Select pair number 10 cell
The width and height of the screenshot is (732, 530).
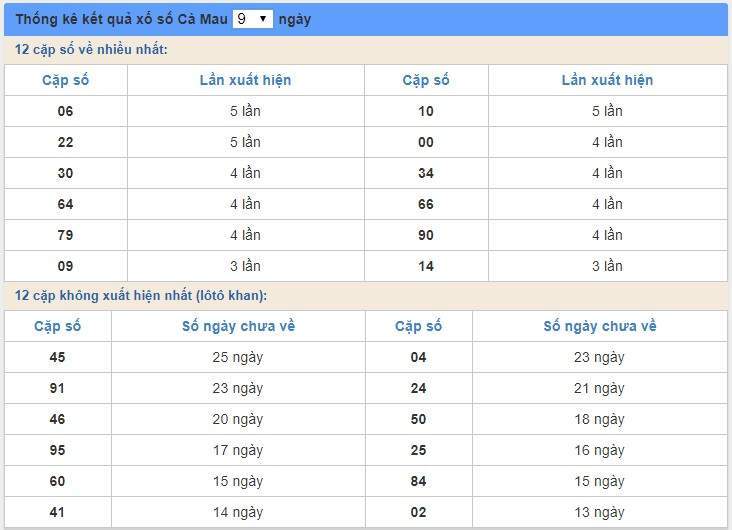426,111
